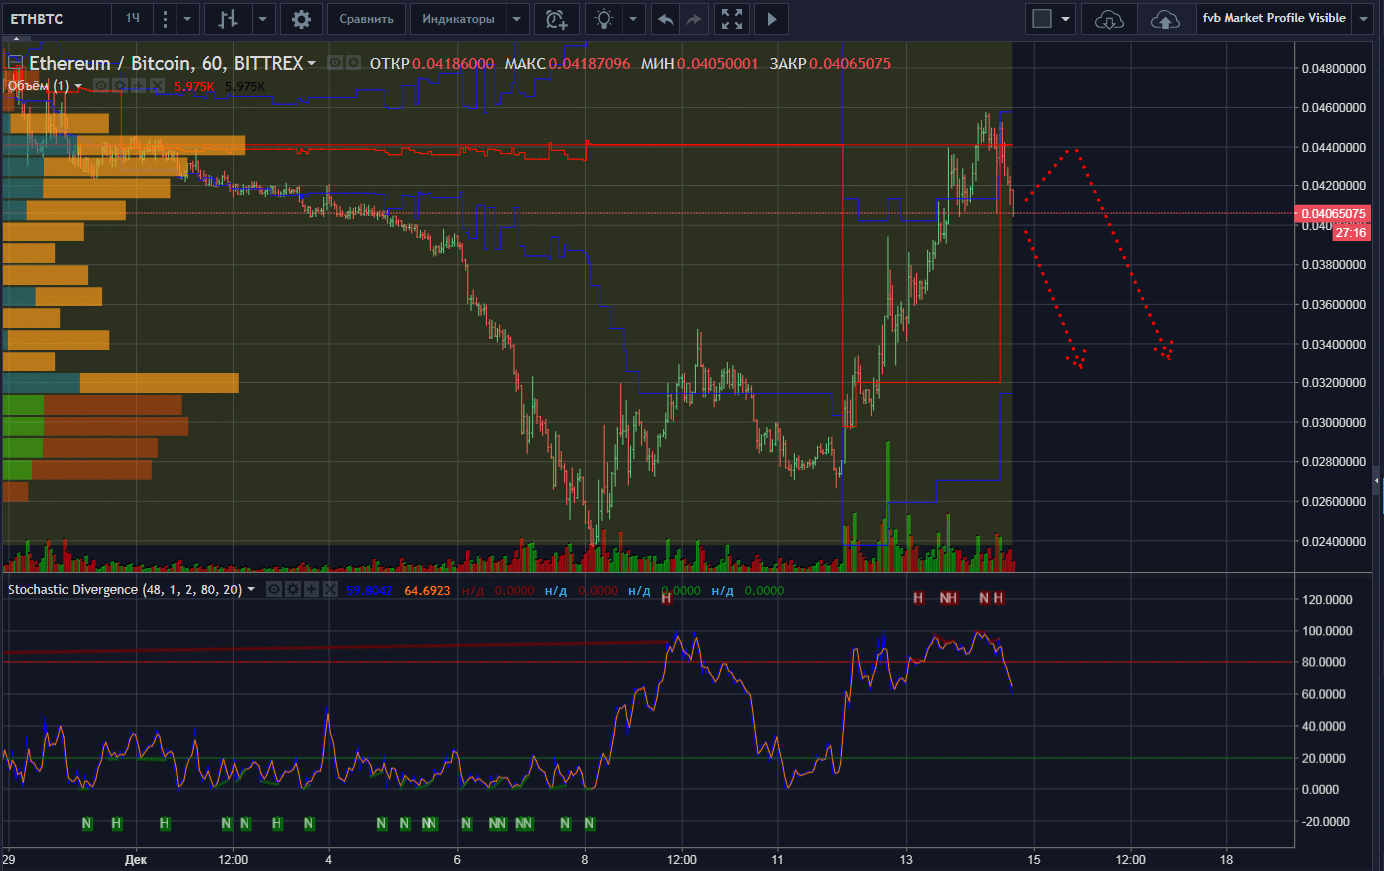Open chart settings with the gear icon
The image size is (1384, 871).
[x=301, y=19]
